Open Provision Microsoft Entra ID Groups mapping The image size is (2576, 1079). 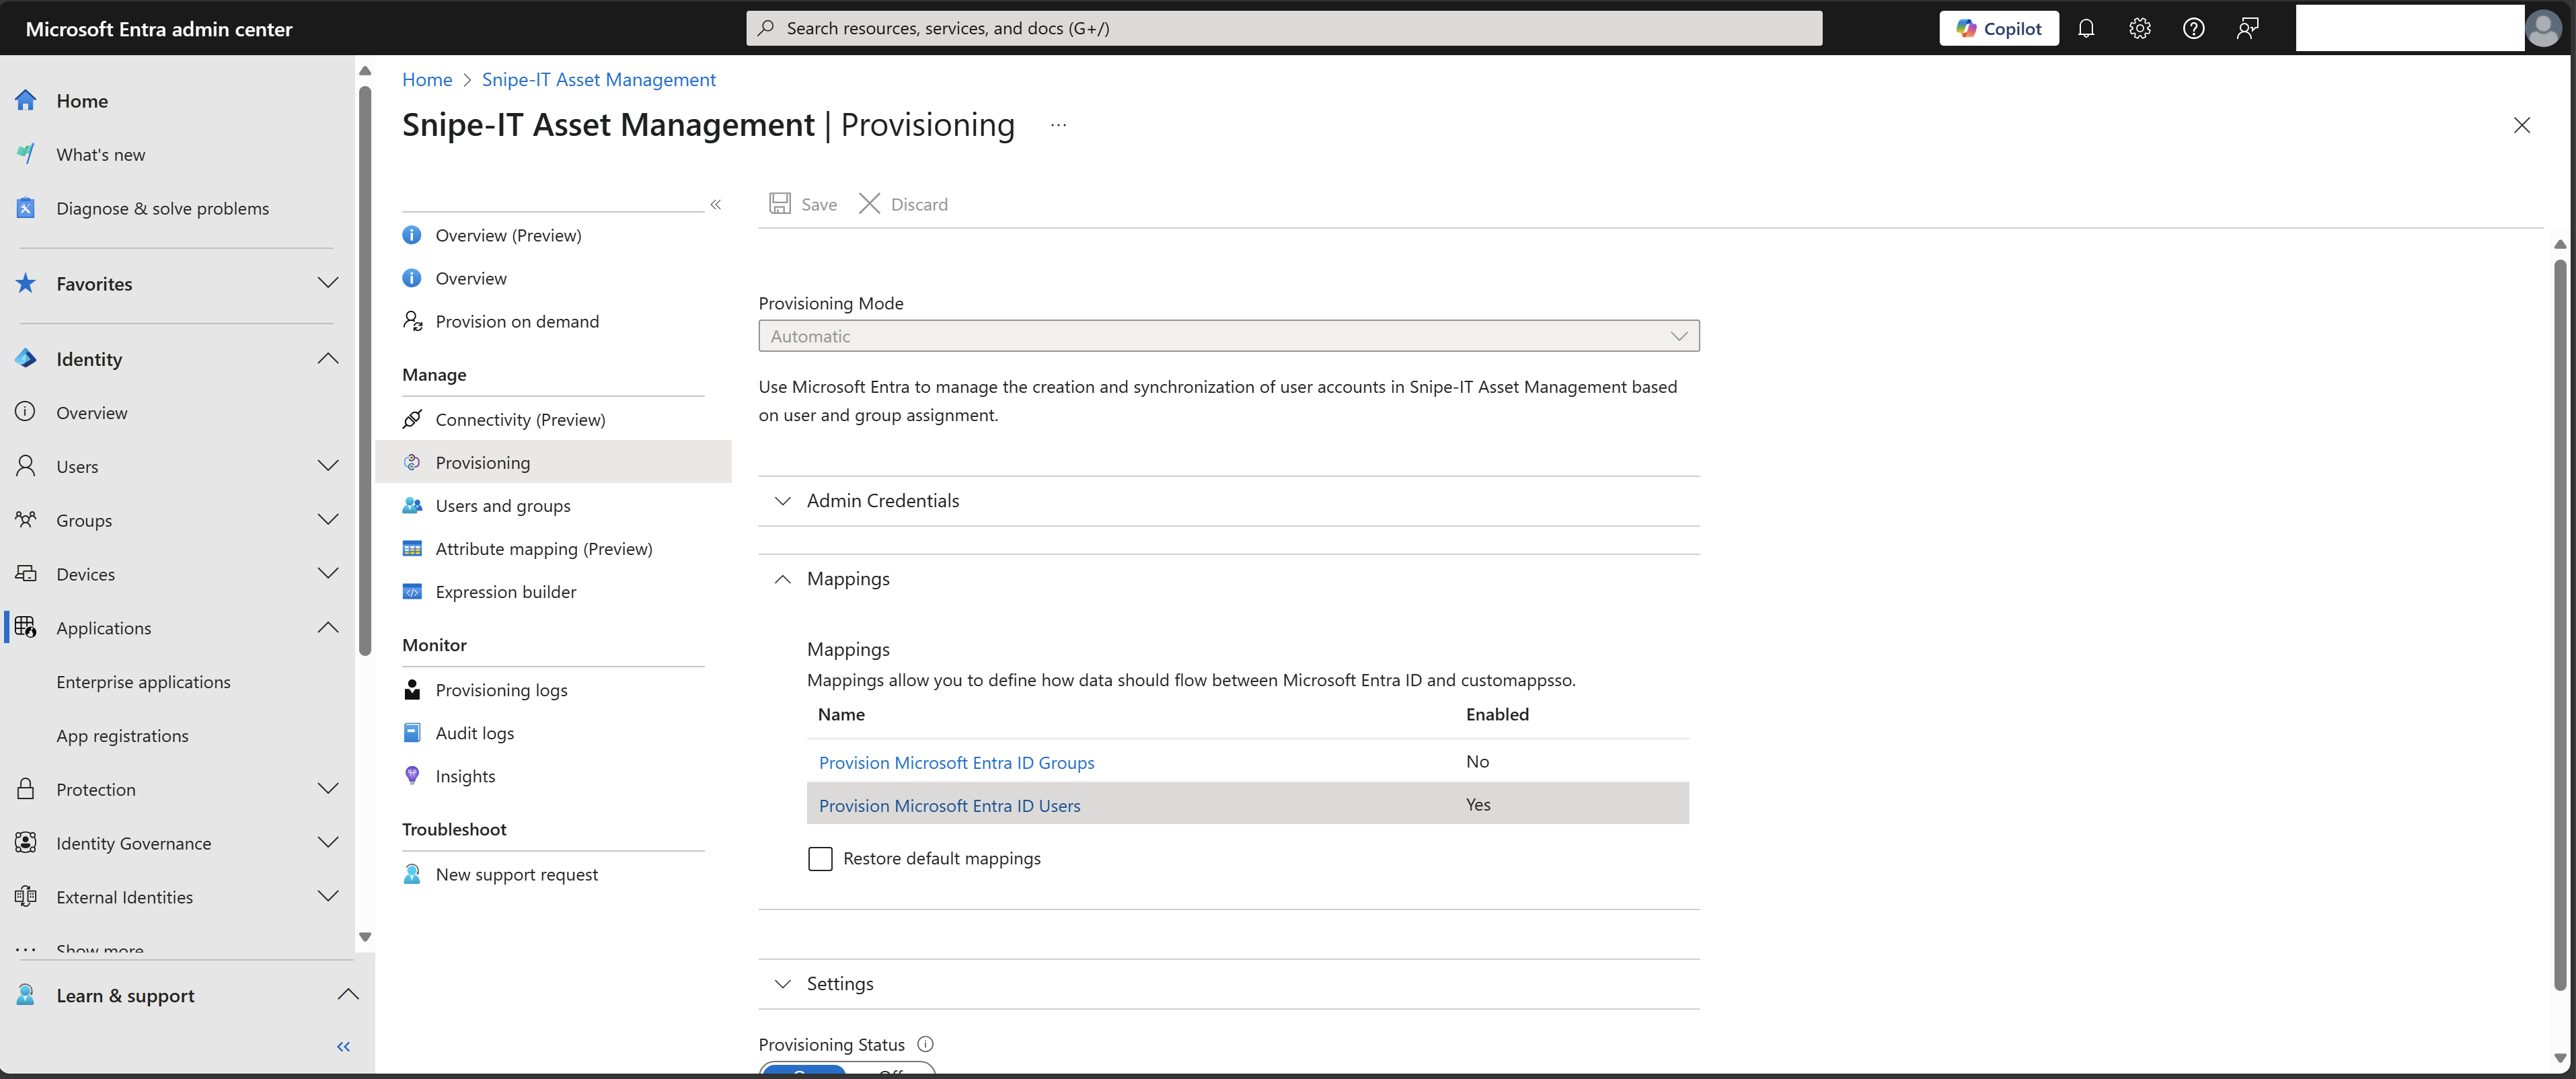tap(956, 762)
